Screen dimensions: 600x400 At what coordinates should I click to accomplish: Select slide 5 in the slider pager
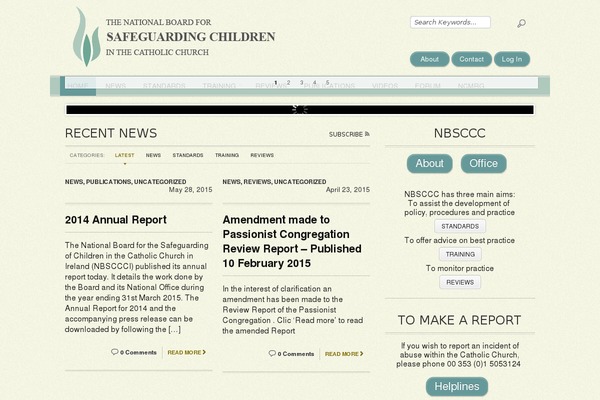[x=327, y=83]
